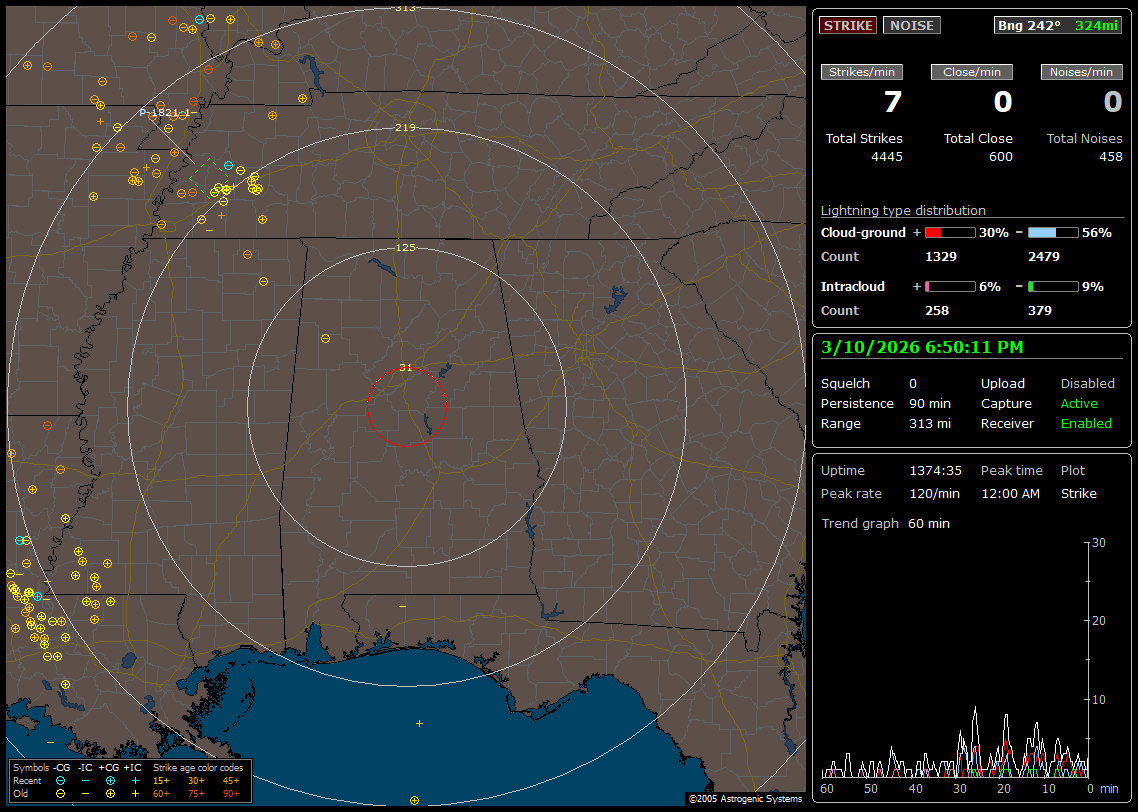The image size is (1138, 812).
Task: Click the Old -CG symbol in legend
Action: 61,793
